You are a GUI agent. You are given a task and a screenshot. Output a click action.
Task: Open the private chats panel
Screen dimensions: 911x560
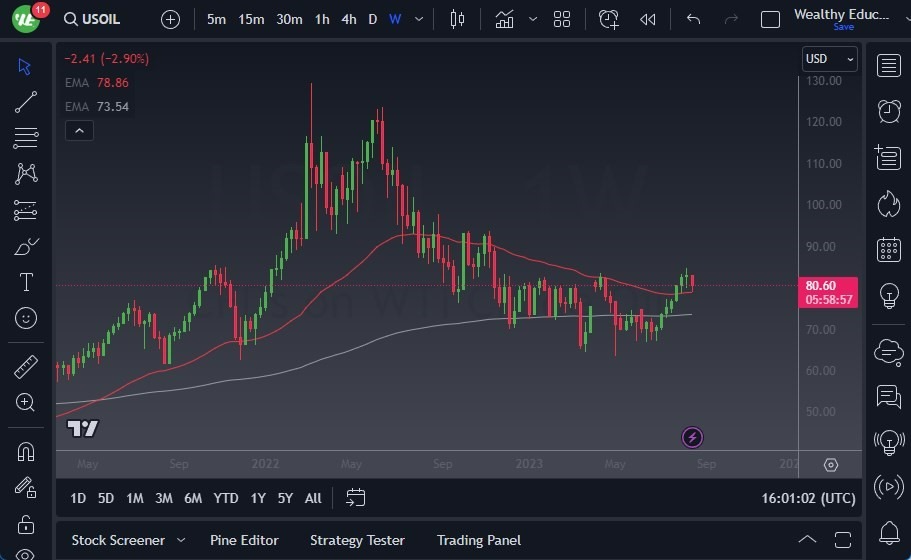point(889,397)
